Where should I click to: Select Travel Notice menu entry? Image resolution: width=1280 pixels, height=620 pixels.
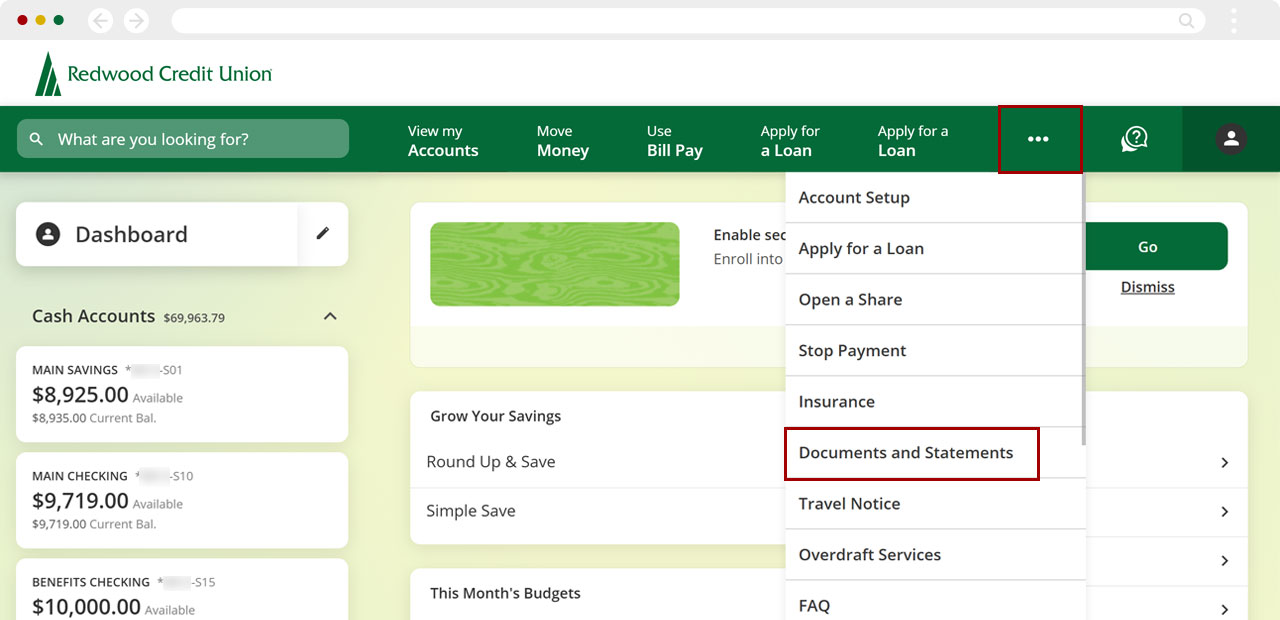(934, 503)
